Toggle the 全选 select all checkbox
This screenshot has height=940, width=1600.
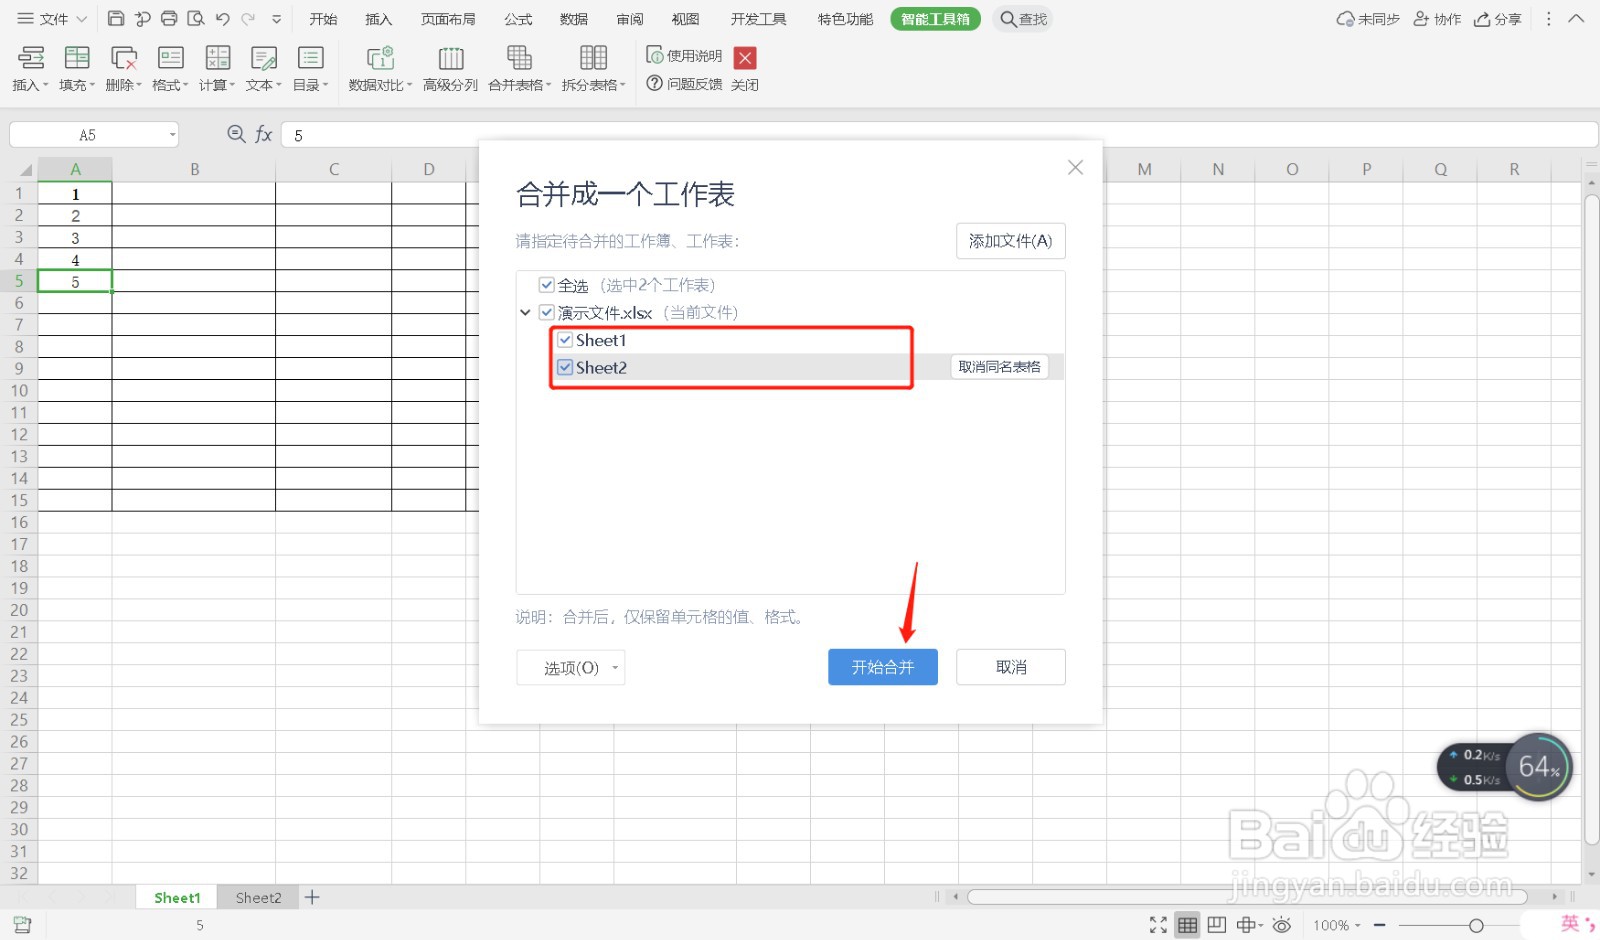coord(546,285)
